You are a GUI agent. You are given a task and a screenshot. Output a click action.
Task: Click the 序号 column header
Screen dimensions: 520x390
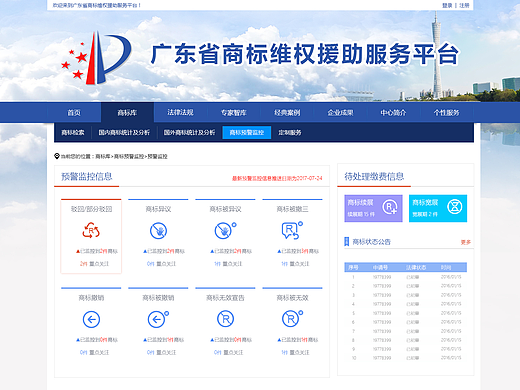(x=353, y=267)
